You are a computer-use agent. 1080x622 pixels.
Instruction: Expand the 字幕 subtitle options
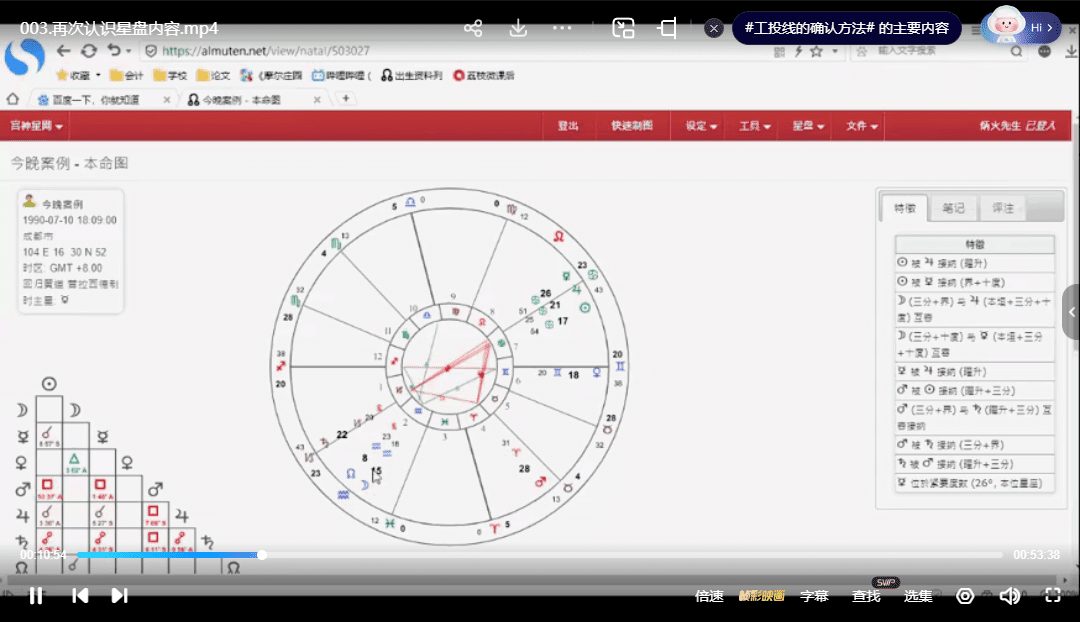click(x=814, y=596)
